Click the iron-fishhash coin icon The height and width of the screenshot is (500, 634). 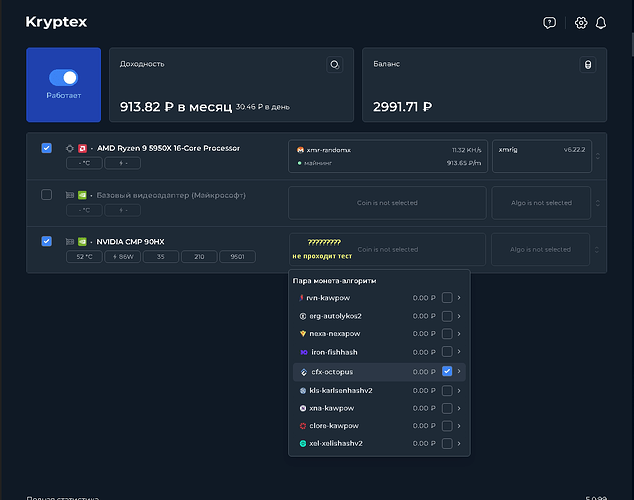tap(304, 352)
